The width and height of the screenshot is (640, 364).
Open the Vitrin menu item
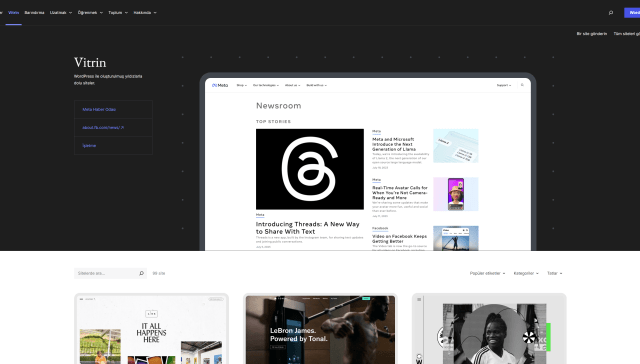(13, 13)
